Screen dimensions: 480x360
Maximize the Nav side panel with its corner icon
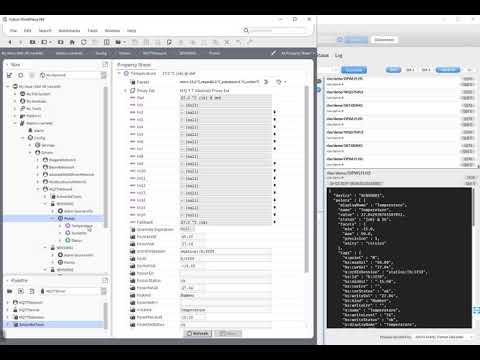[105, 64]
